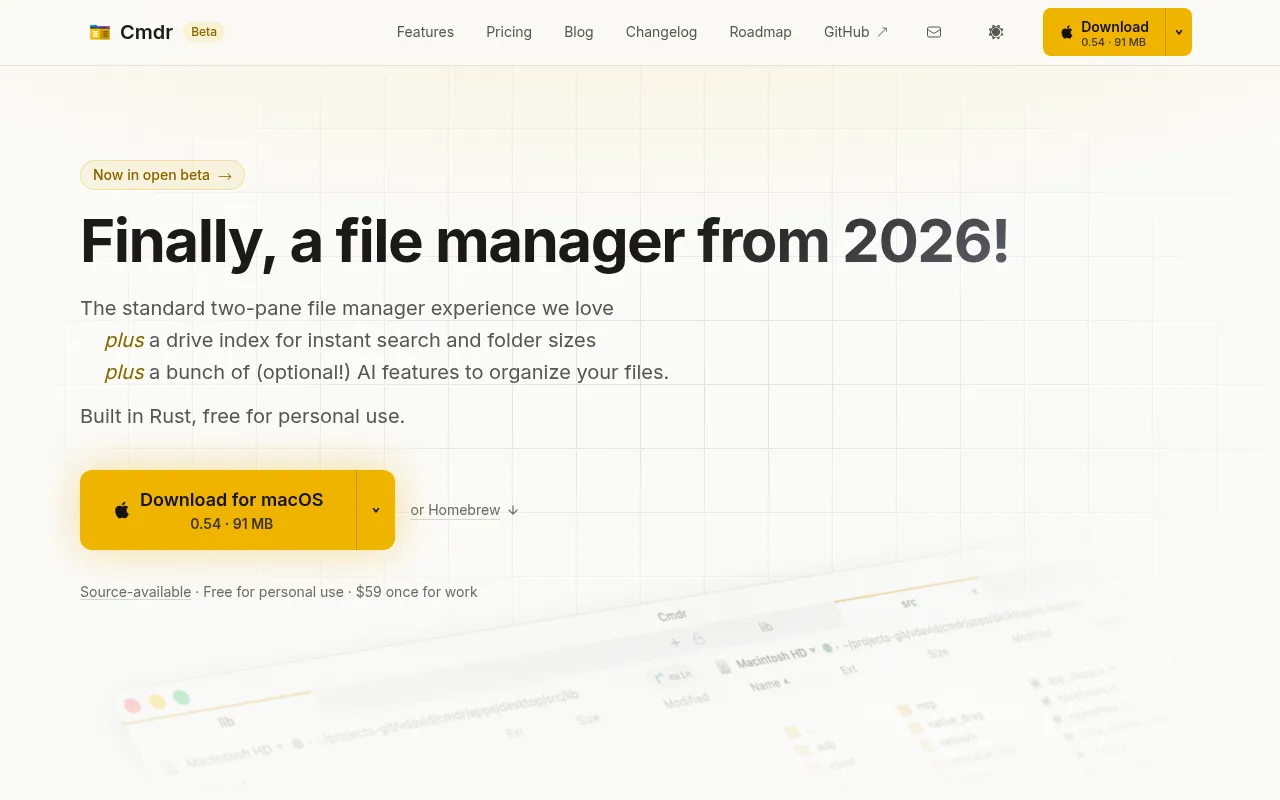This screenshot has height=800, width=1280.
Task: Open the Features menu item
Action: coord(425,32)
